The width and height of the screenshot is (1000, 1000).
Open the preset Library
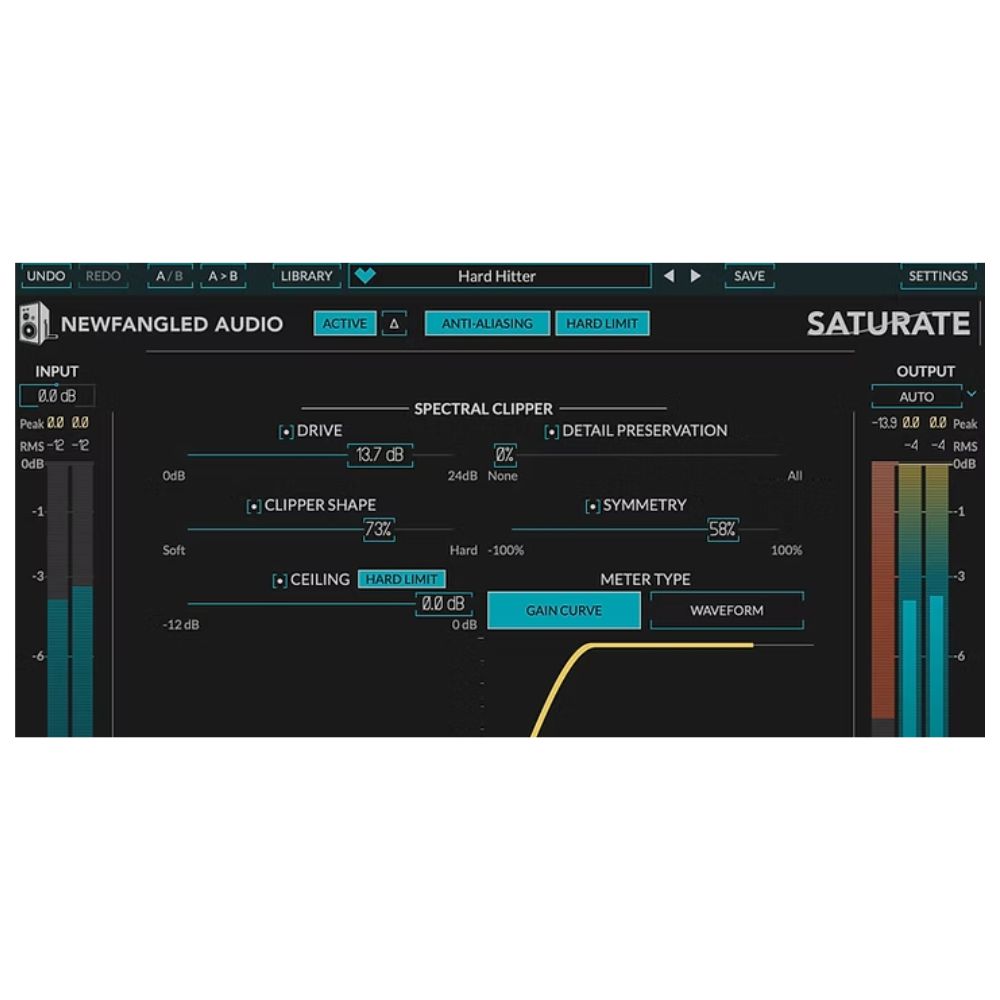point(307,276)
